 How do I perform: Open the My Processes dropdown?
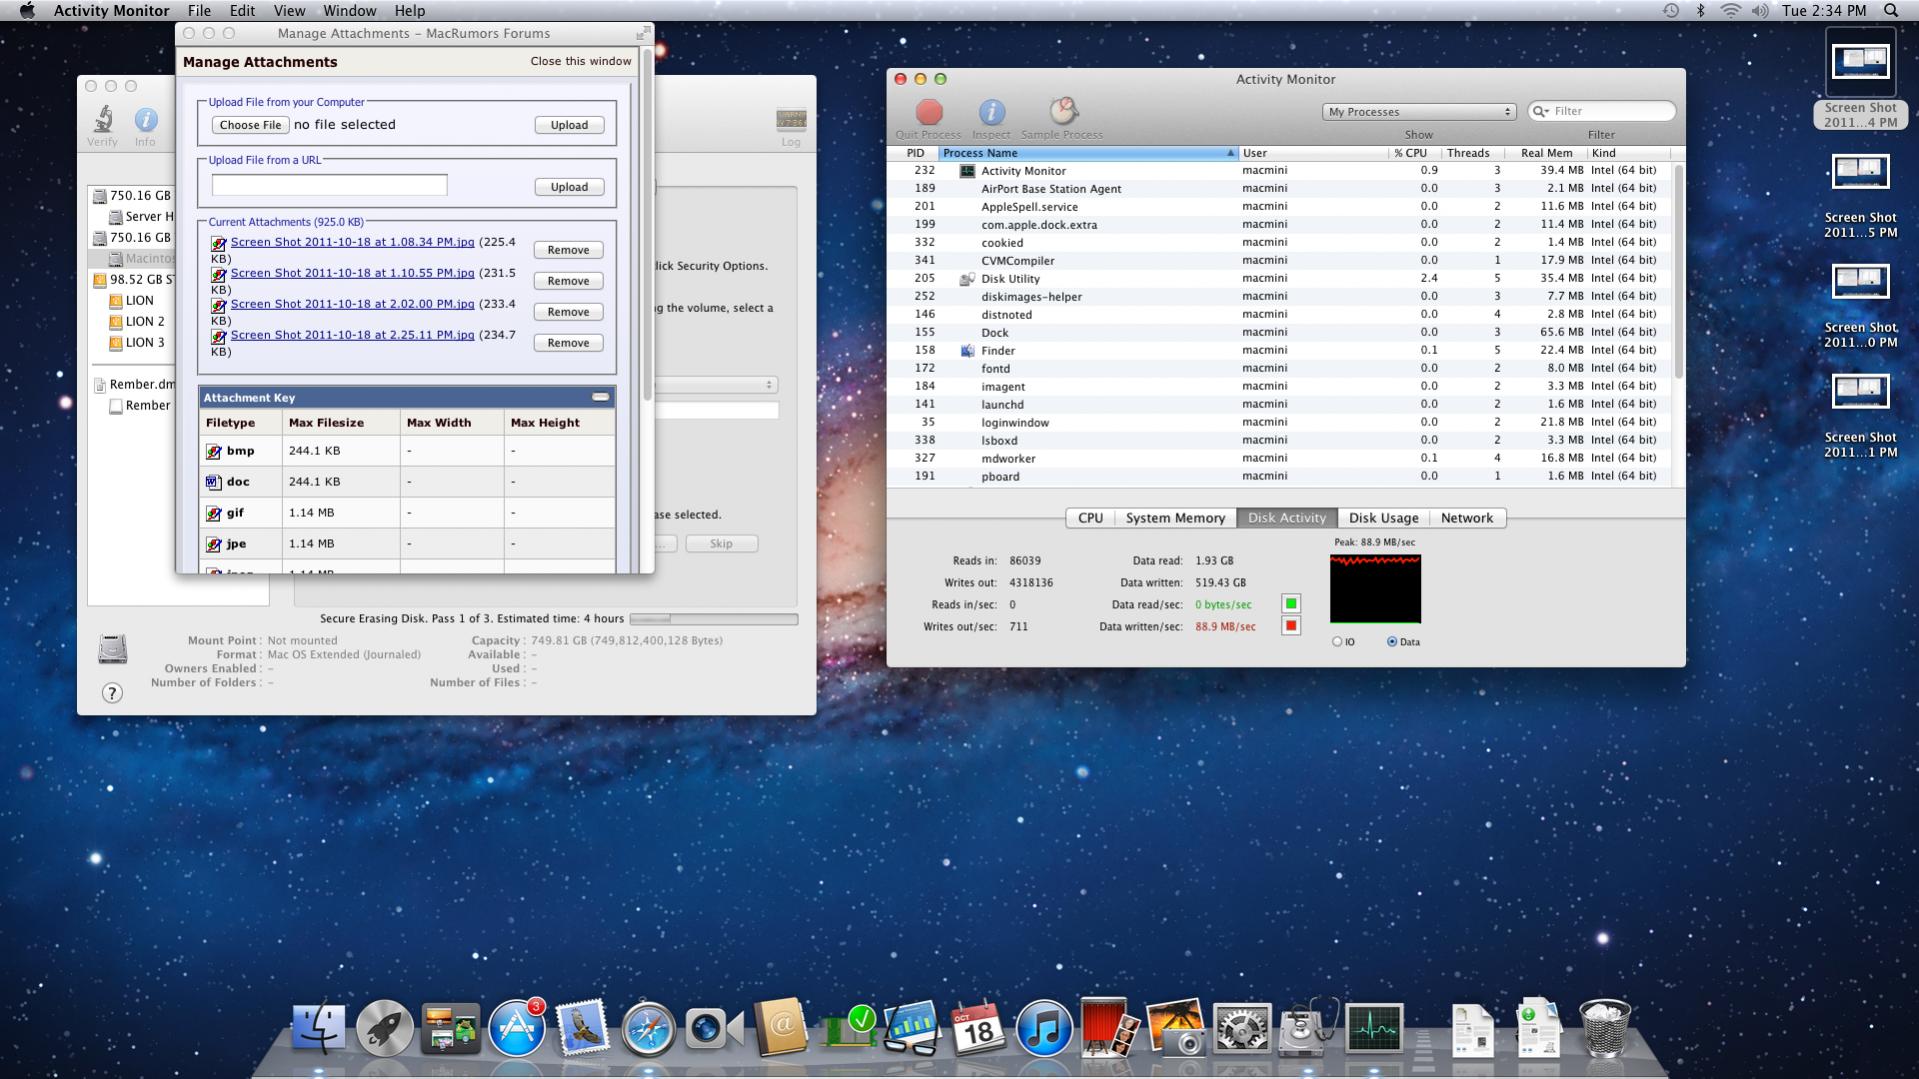click(x=1419, y=112)
